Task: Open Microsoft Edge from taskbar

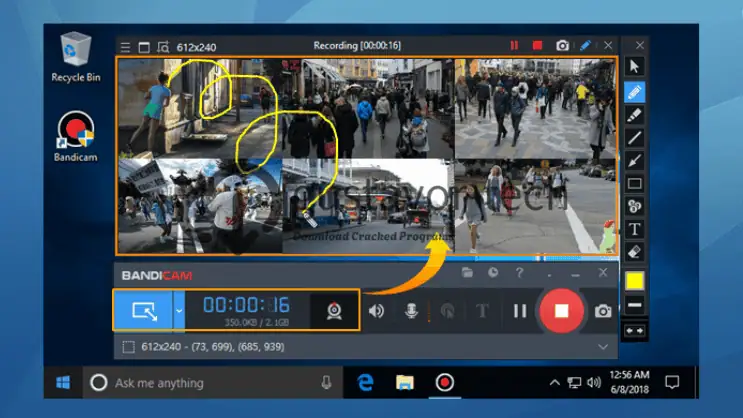Action: pos(365,382)
